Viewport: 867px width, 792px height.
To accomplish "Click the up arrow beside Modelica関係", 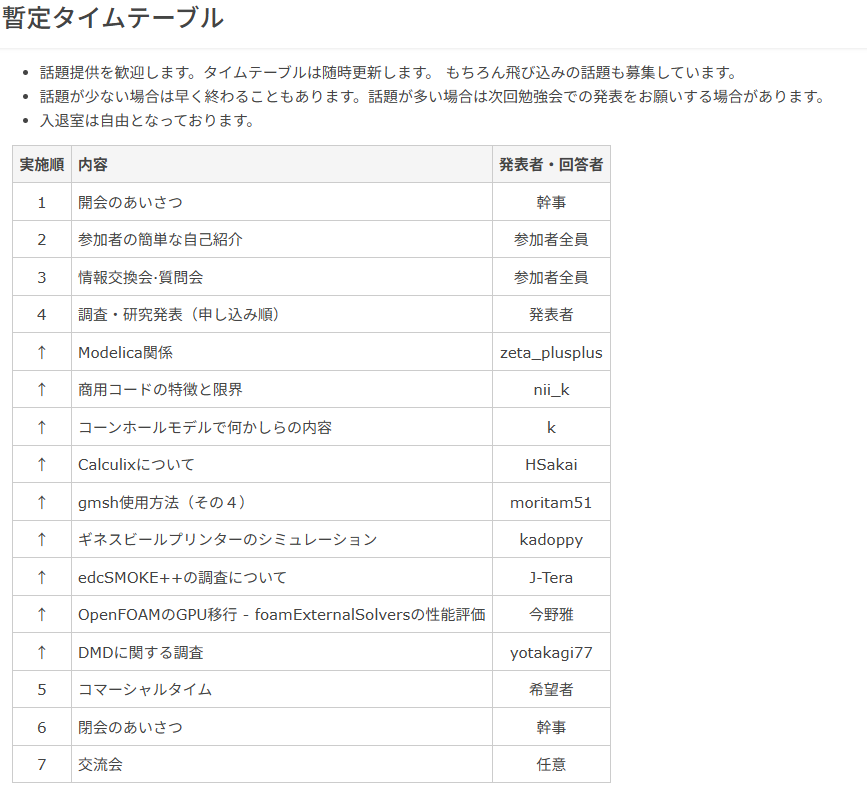I will [x=42, y=352].
